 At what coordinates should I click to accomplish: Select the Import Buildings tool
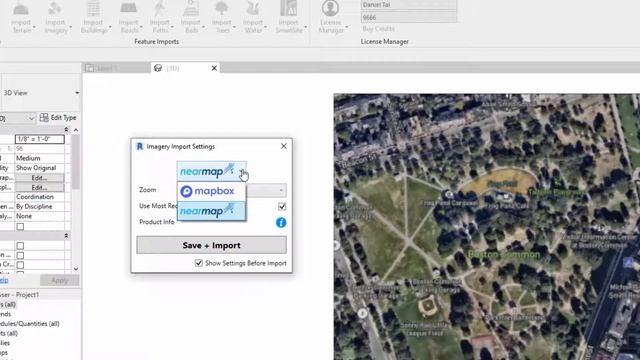click(x=94, y=17)
